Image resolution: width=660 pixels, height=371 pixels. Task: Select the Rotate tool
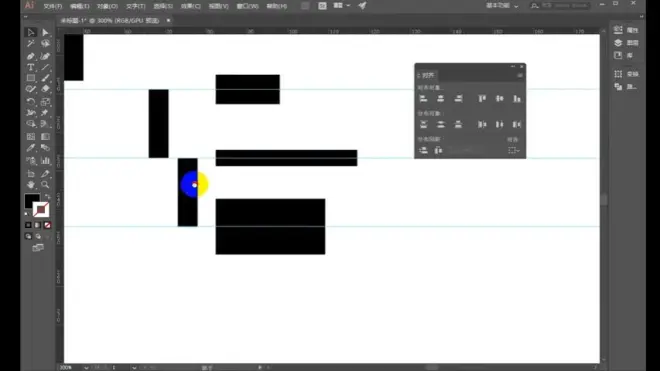(x=31, y=101)
